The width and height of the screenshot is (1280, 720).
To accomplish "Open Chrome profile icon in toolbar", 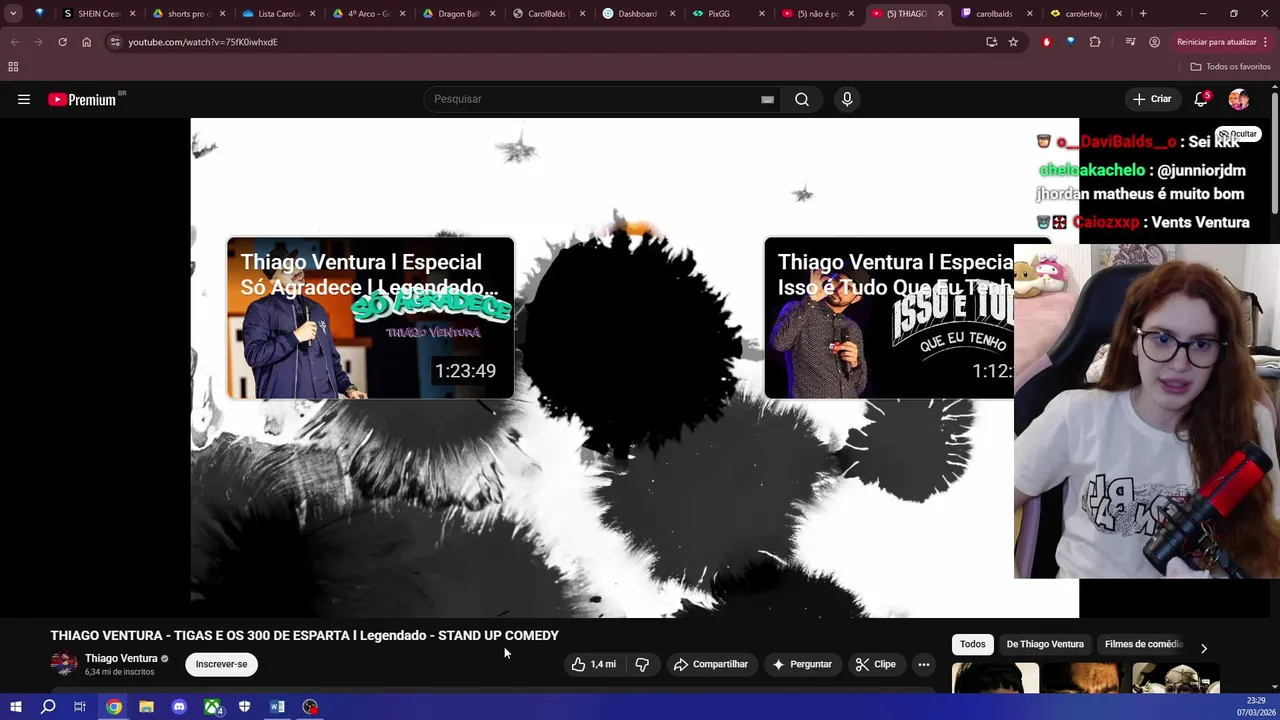I will [1155, 42].
